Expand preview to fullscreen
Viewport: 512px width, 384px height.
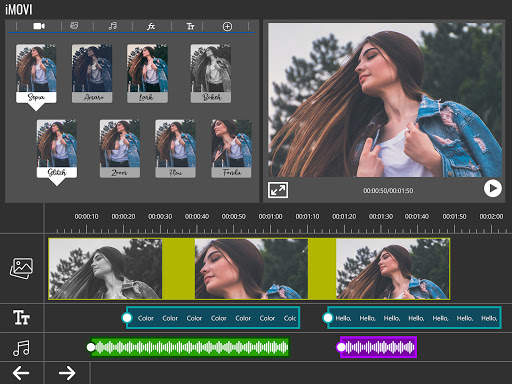tap(278, 190)
